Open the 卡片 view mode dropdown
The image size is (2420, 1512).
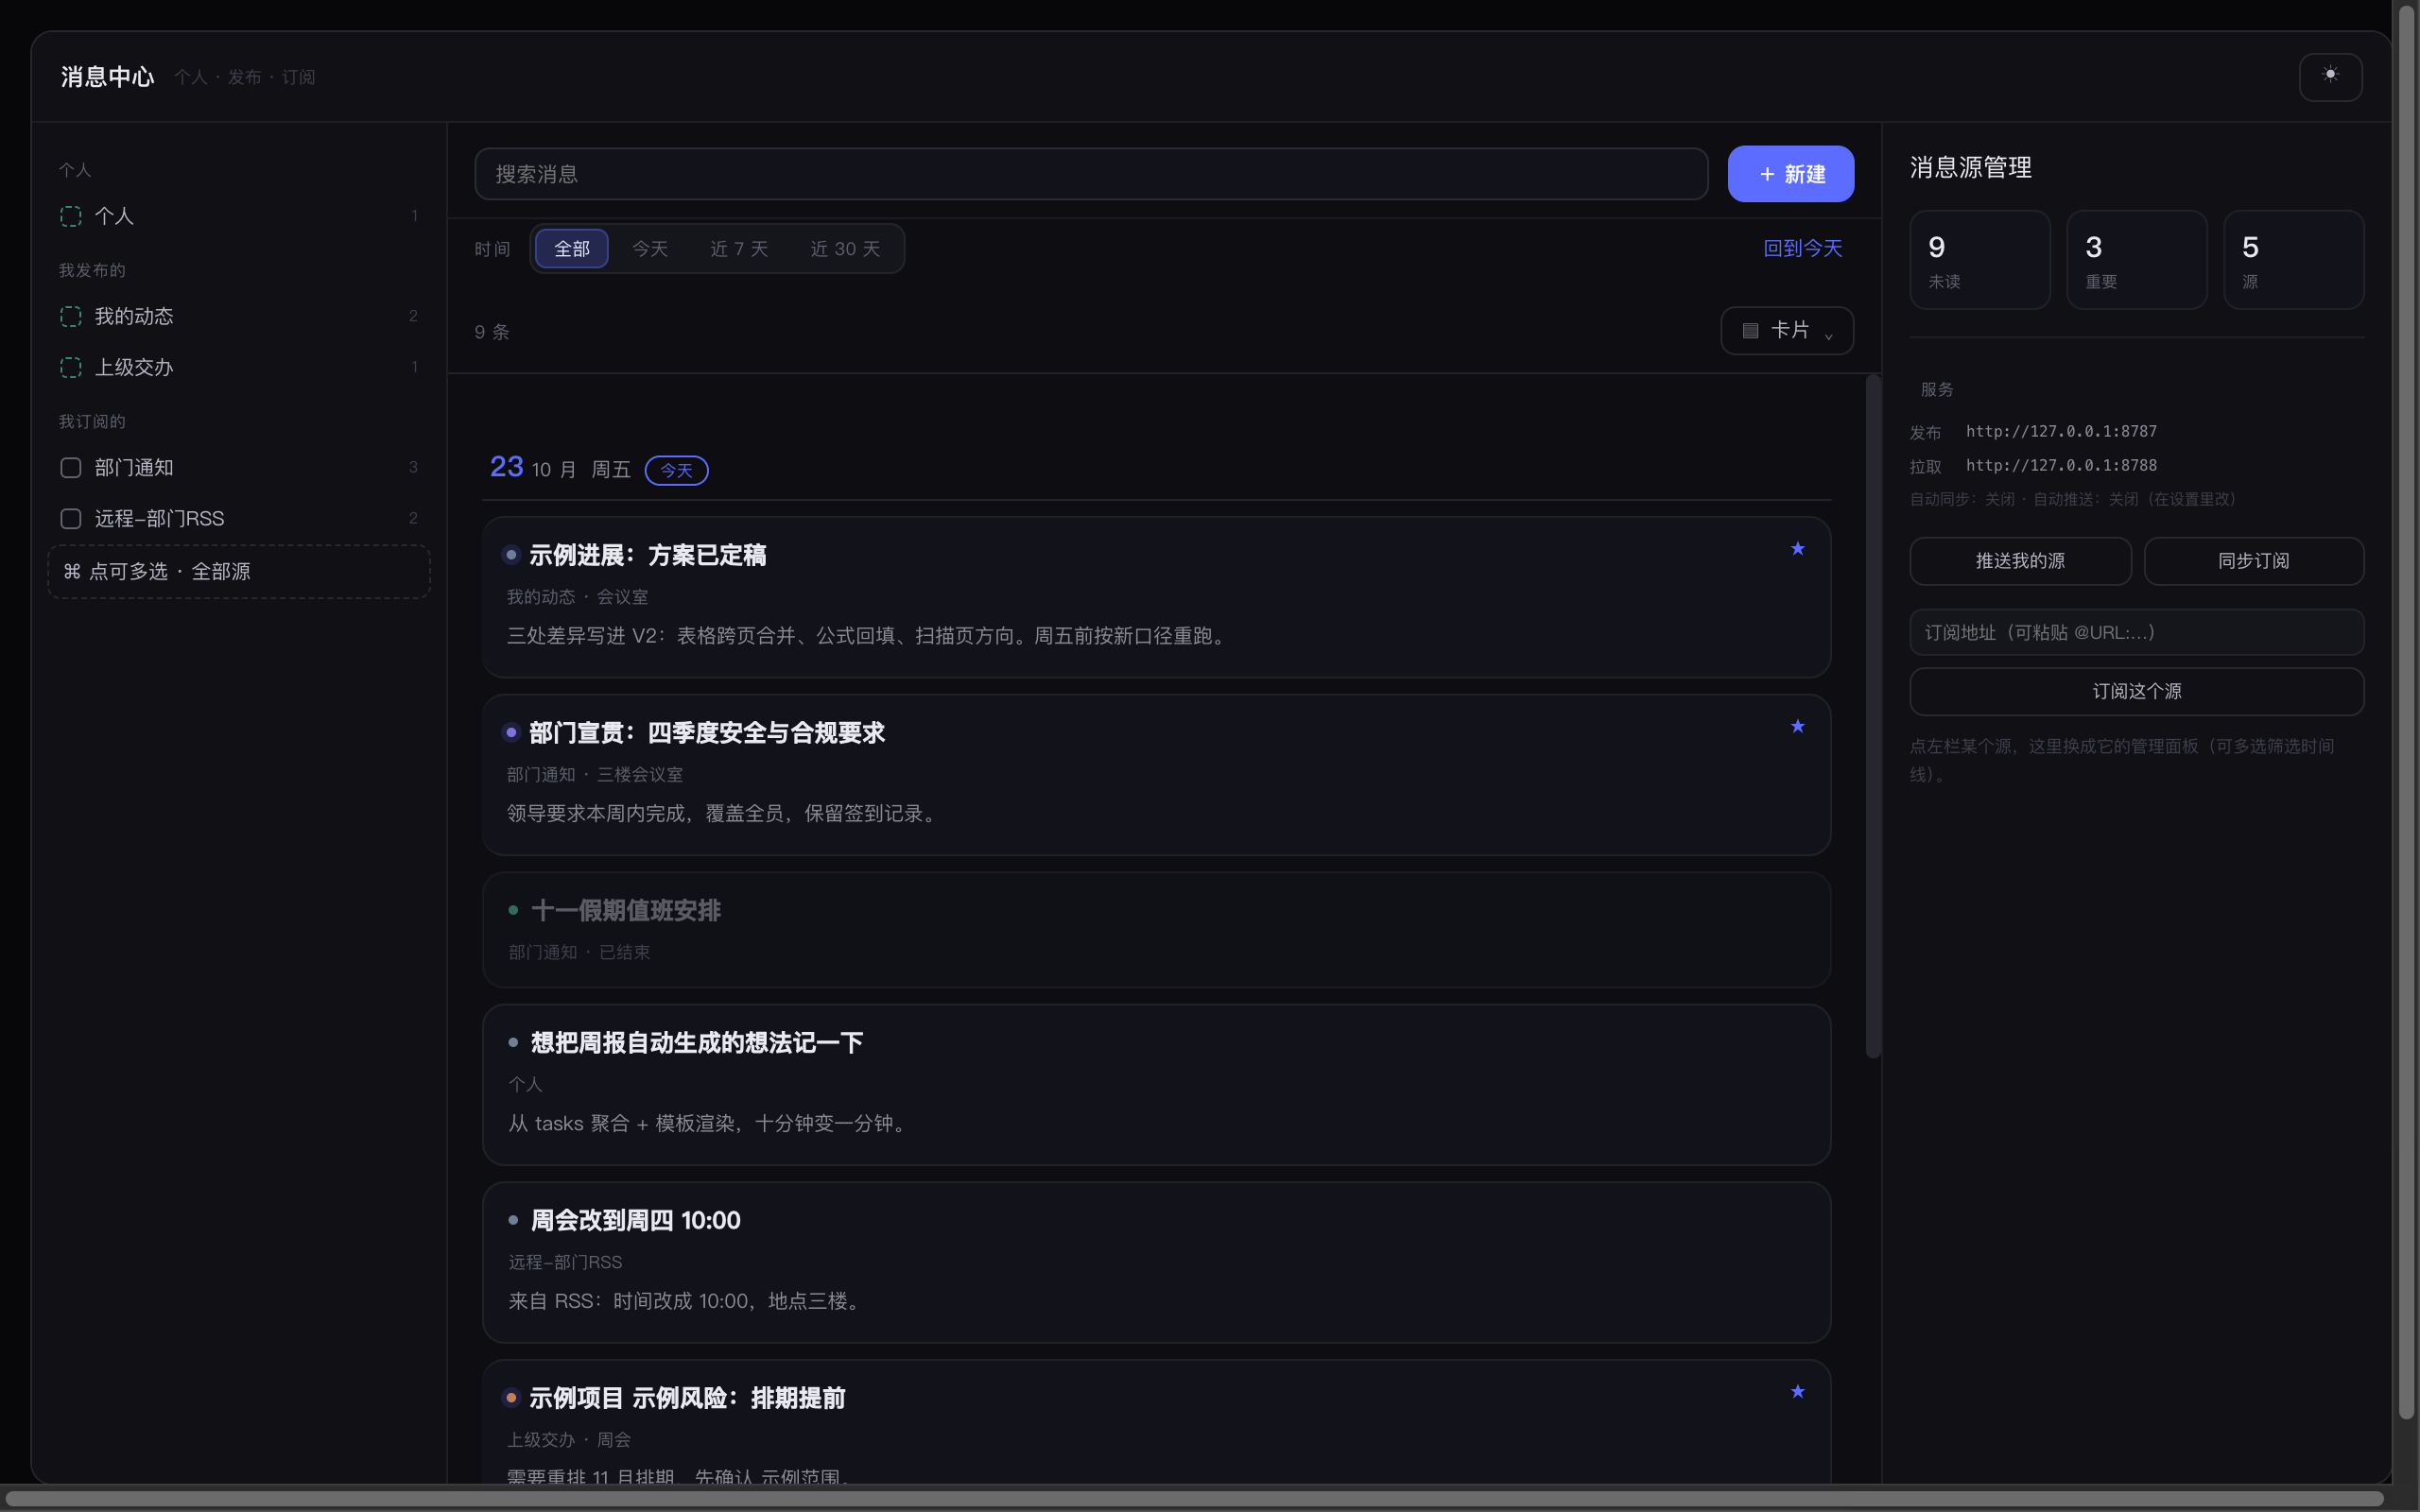(x=1786, y=330)
